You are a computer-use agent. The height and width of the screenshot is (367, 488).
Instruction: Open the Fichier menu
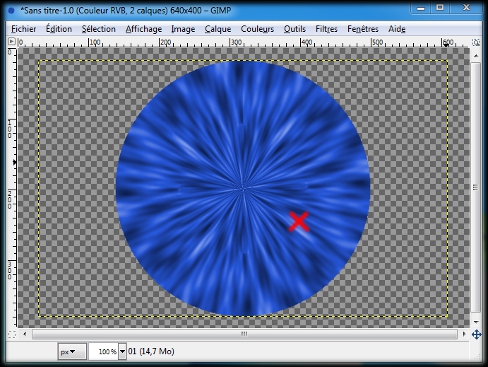coord(24,29)
